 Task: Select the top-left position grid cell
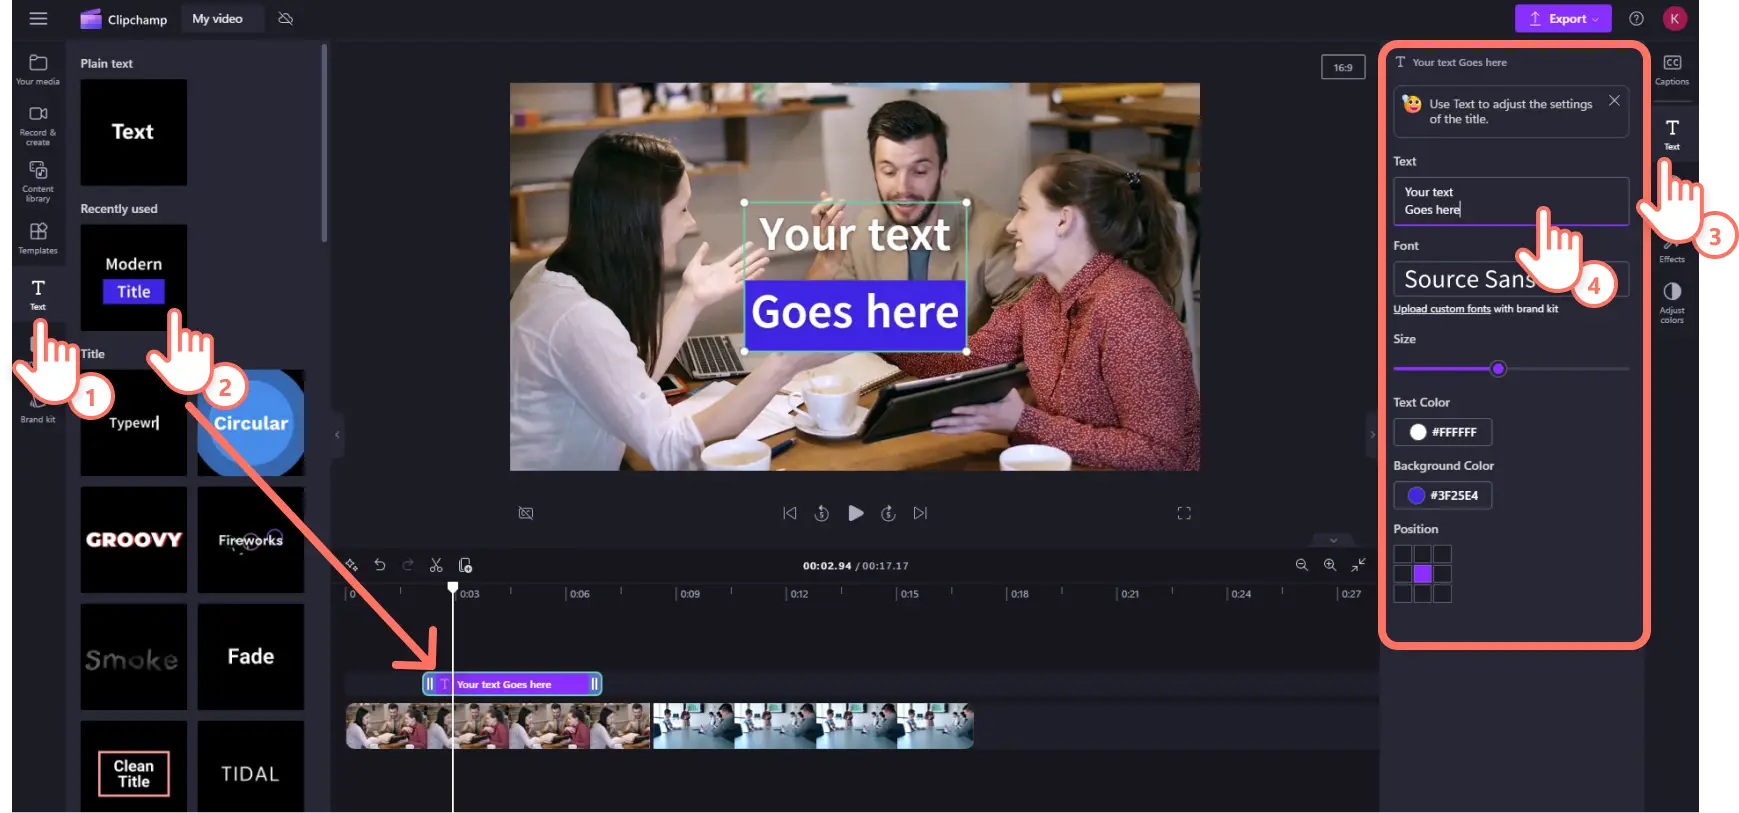(x=1402, y=554)
